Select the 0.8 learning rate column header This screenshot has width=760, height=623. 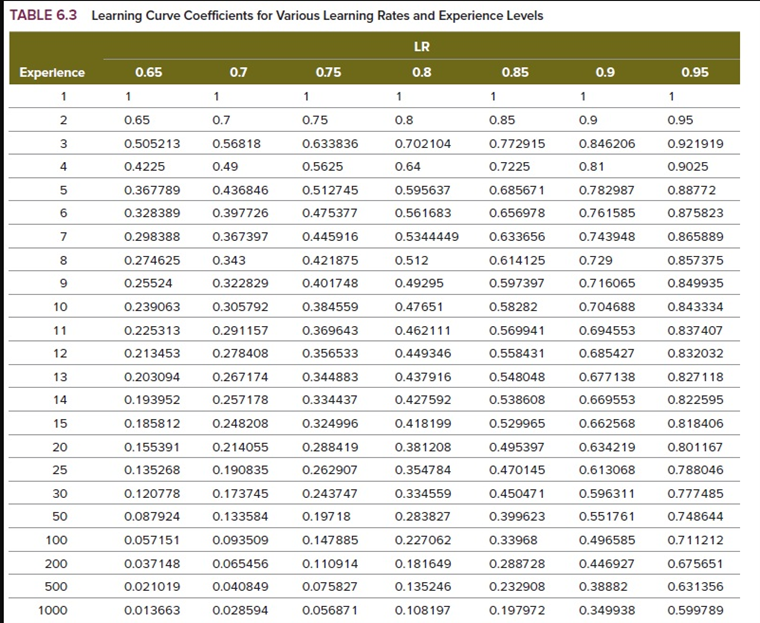422,72
